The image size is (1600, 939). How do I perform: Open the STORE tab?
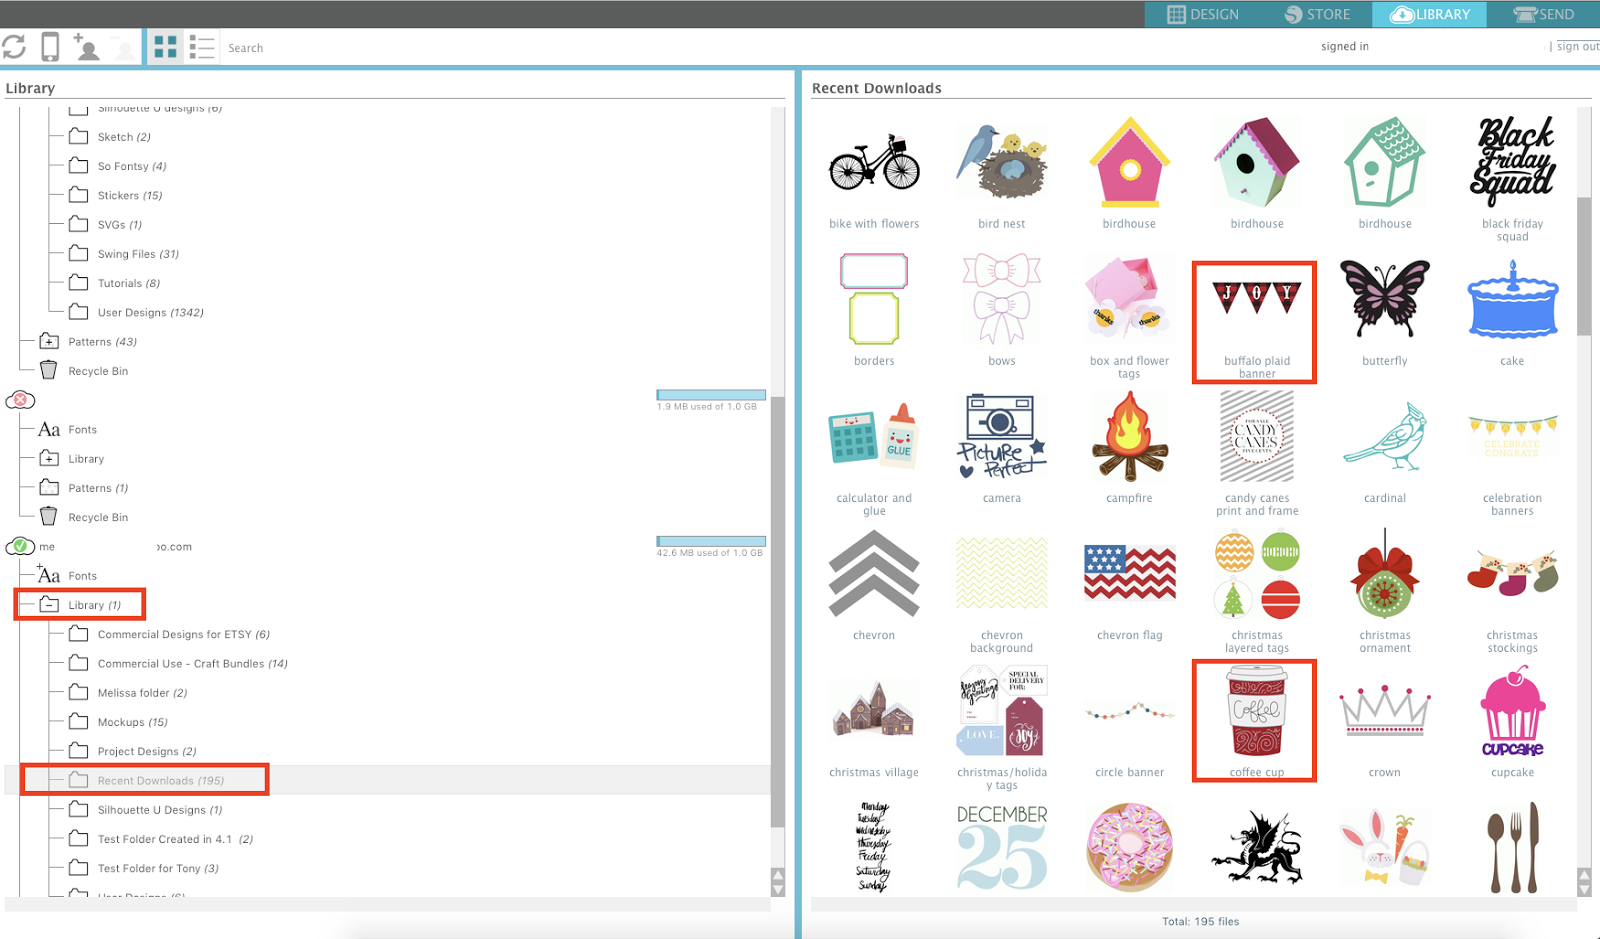click(1317, 14)
